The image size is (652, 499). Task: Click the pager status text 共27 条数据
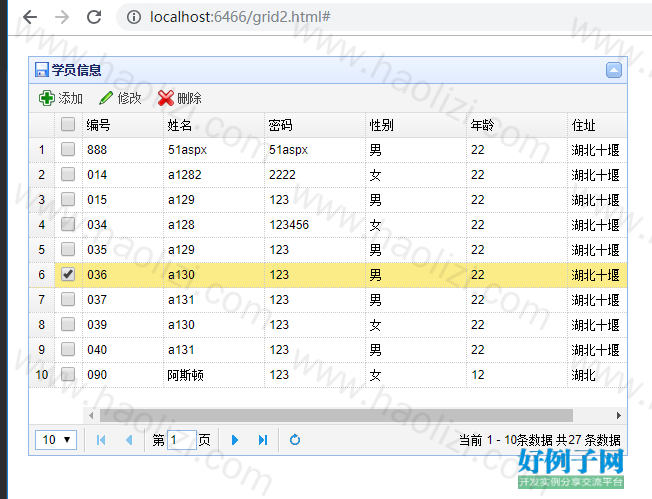coord(588,440)
